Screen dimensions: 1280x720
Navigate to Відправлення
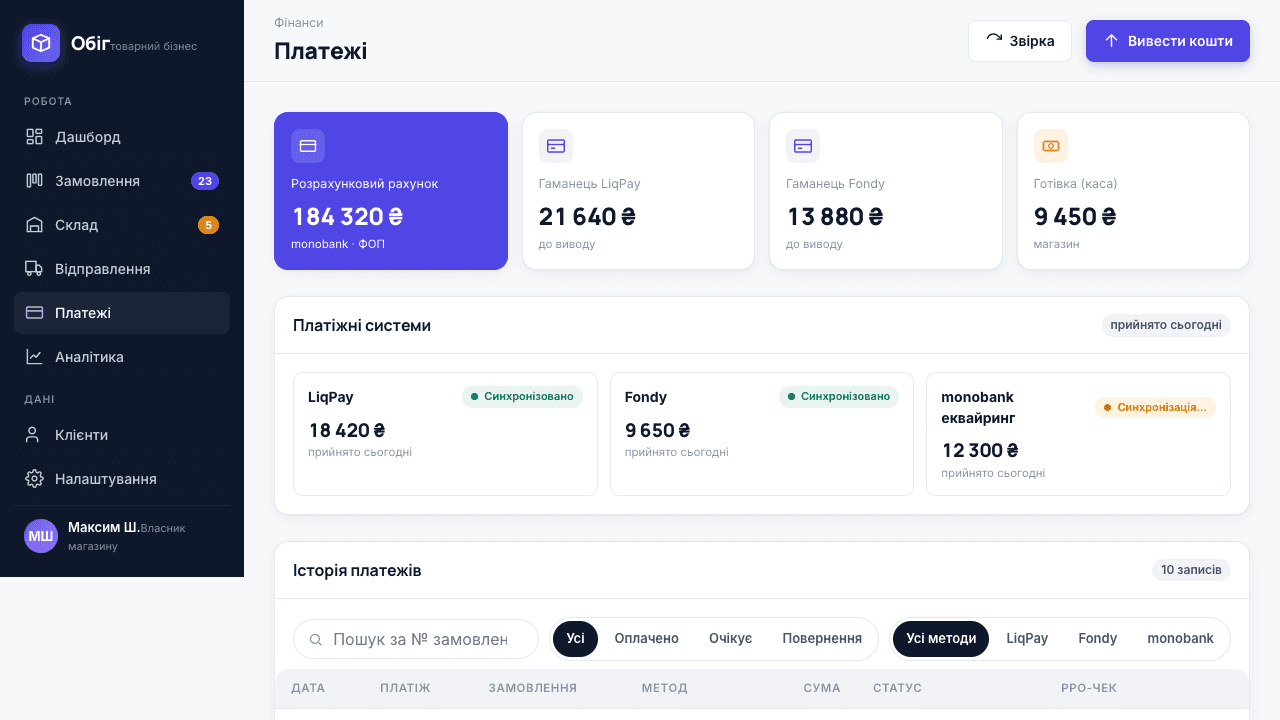[122, 269]
